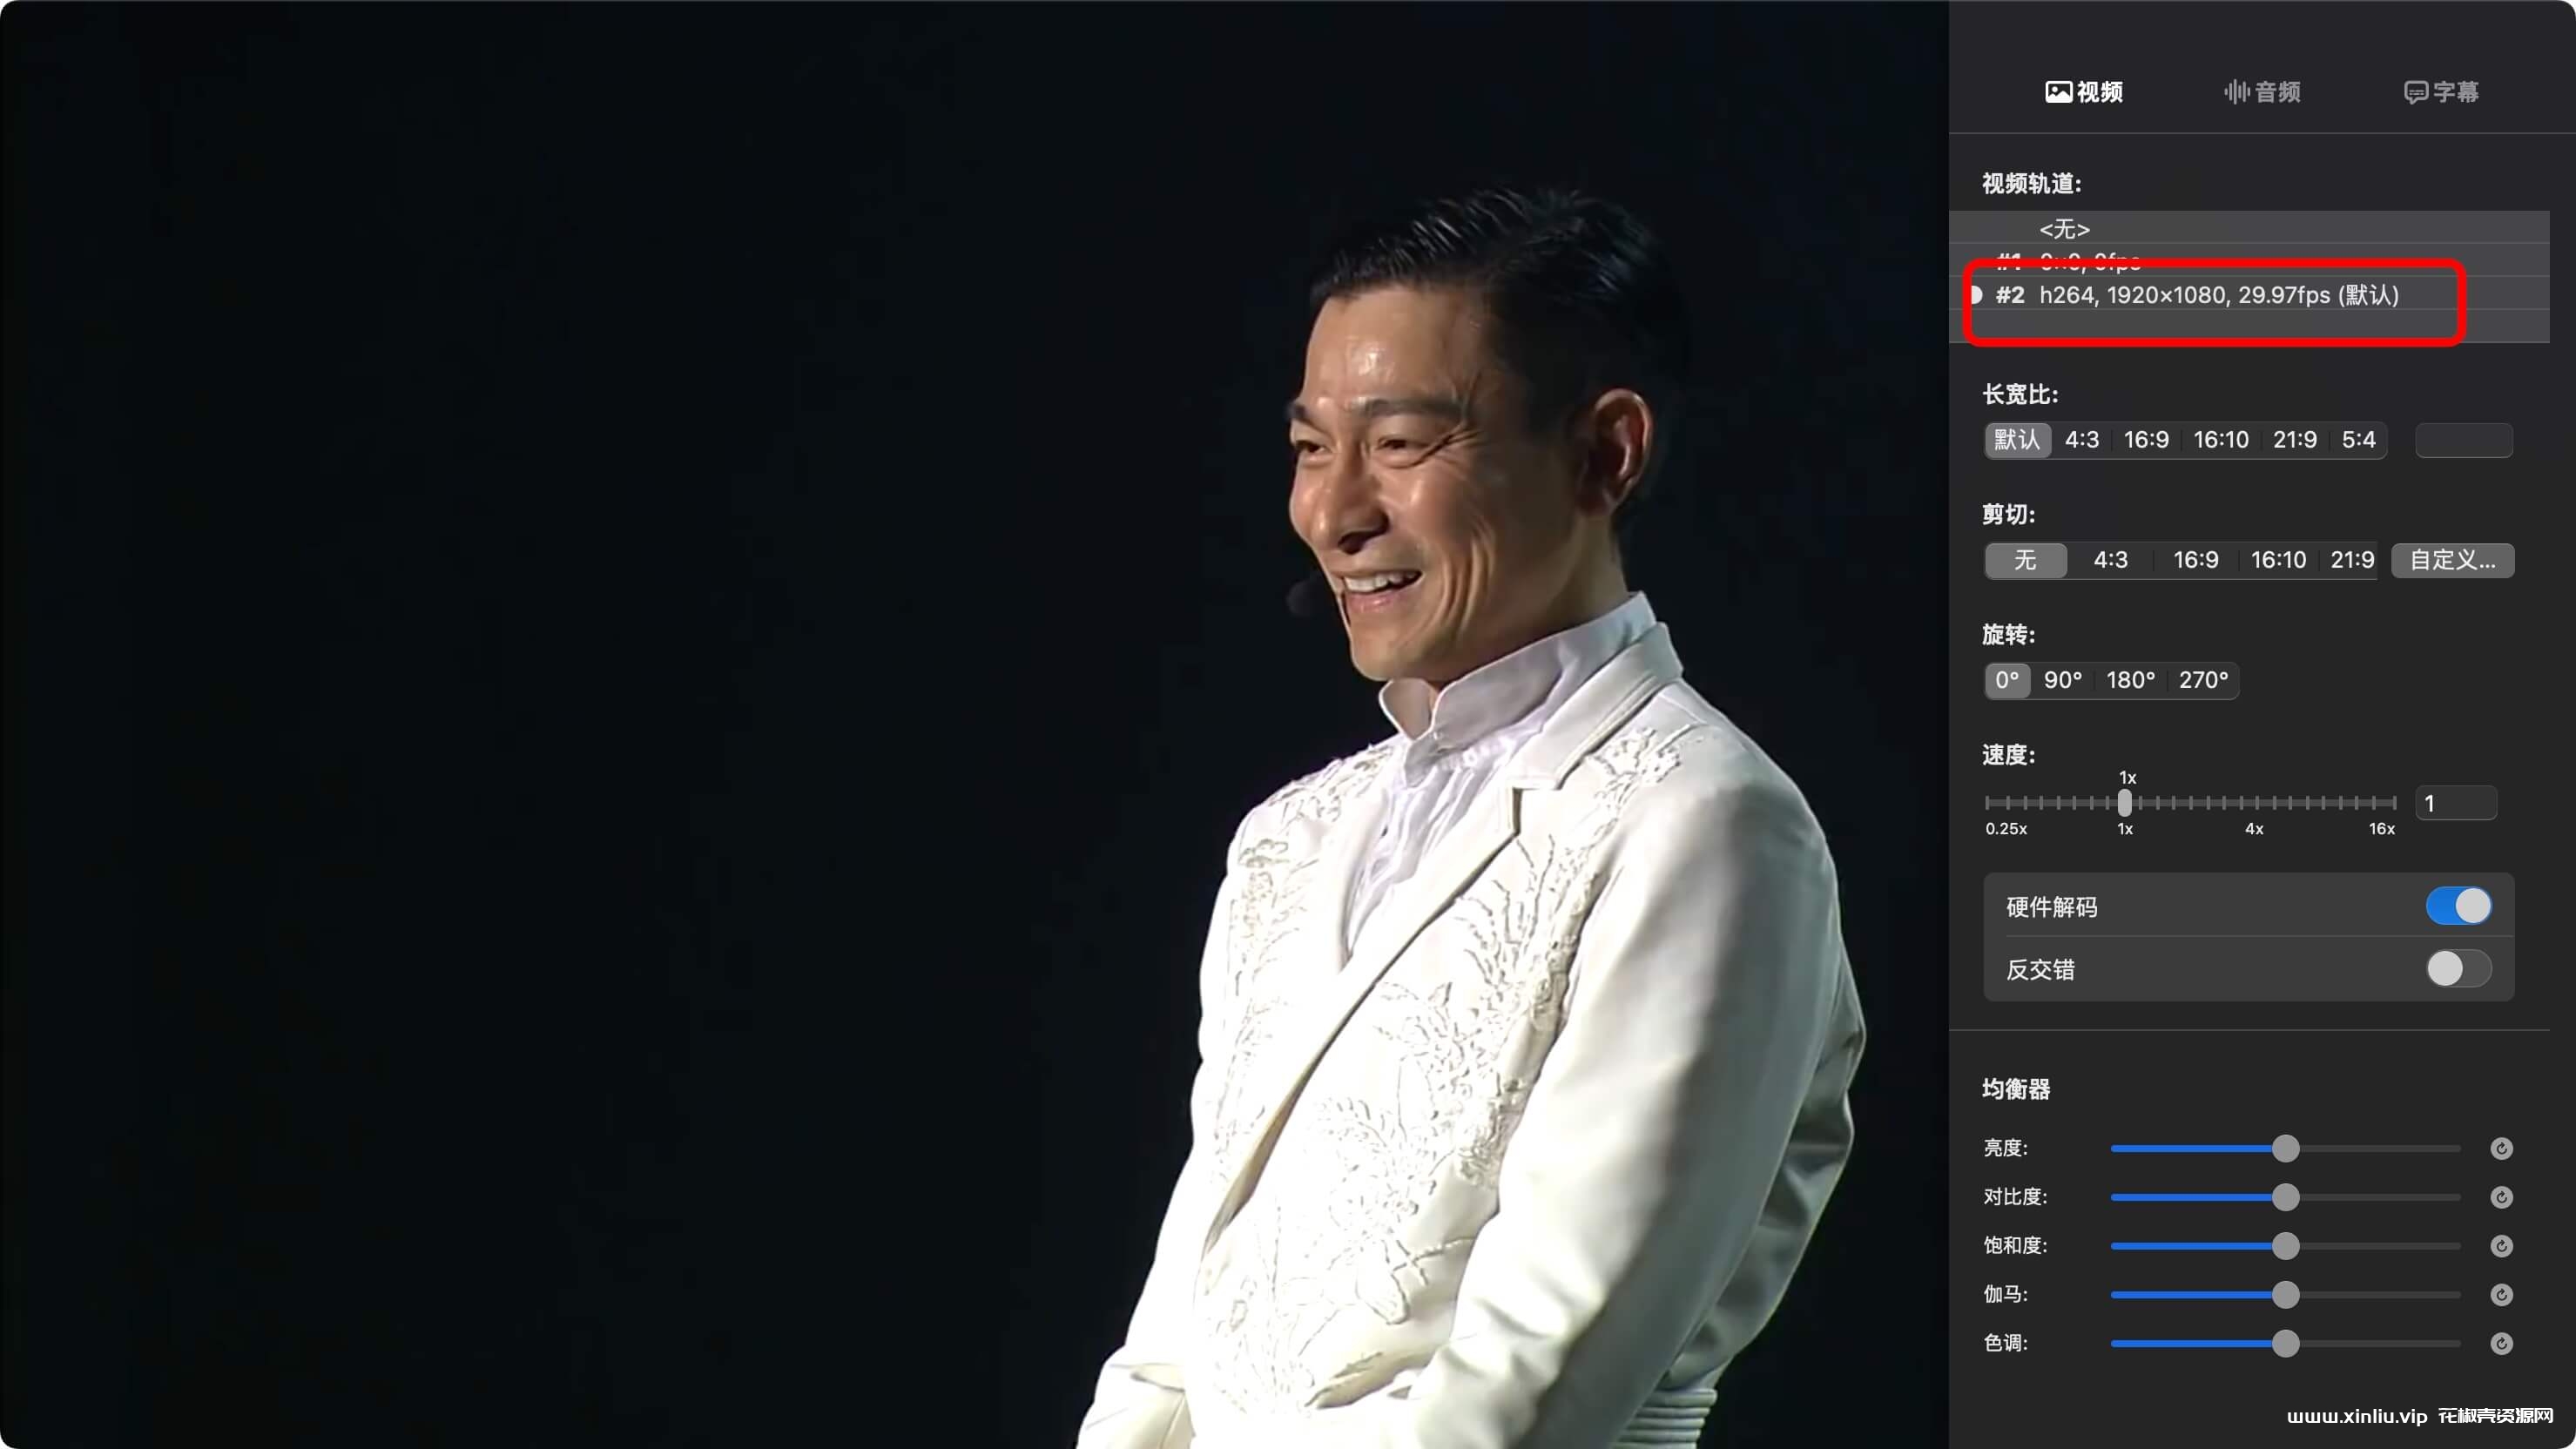Click the 色调 hue reset icon
Screen dimensions: 2576x1449
coord(2501,1343)
